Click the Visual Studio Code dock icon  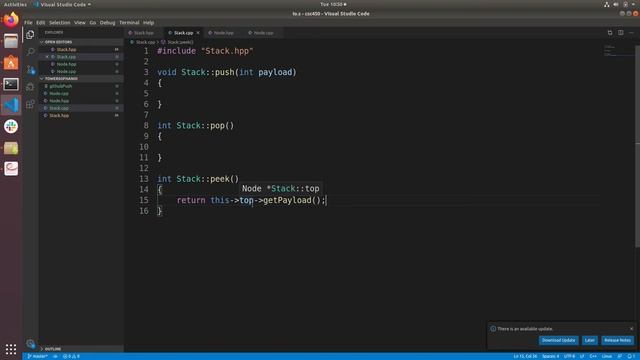pos(11,105)
